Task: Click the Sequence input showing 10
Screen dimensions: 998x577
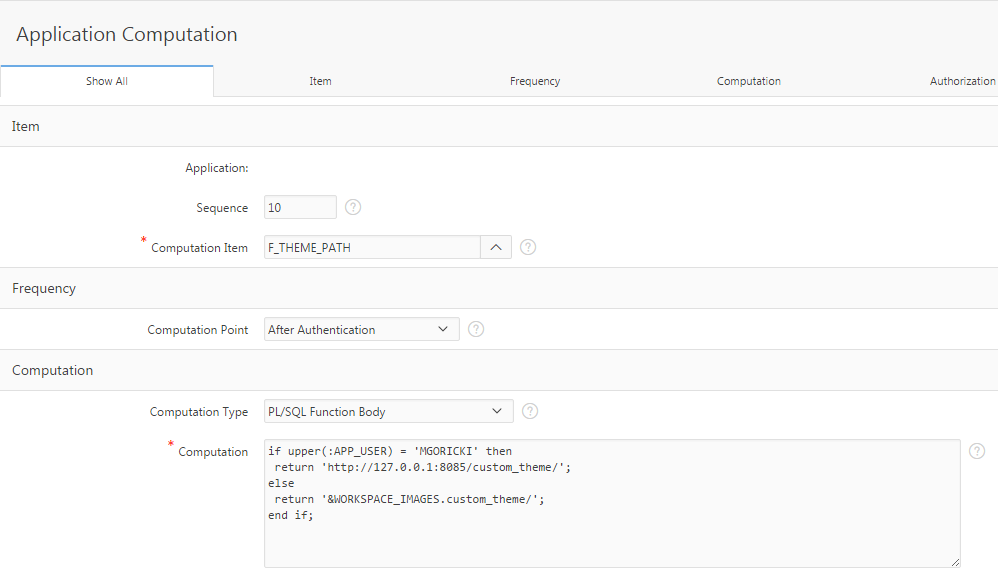Action: pyautogui.click(x=300, y=206)
